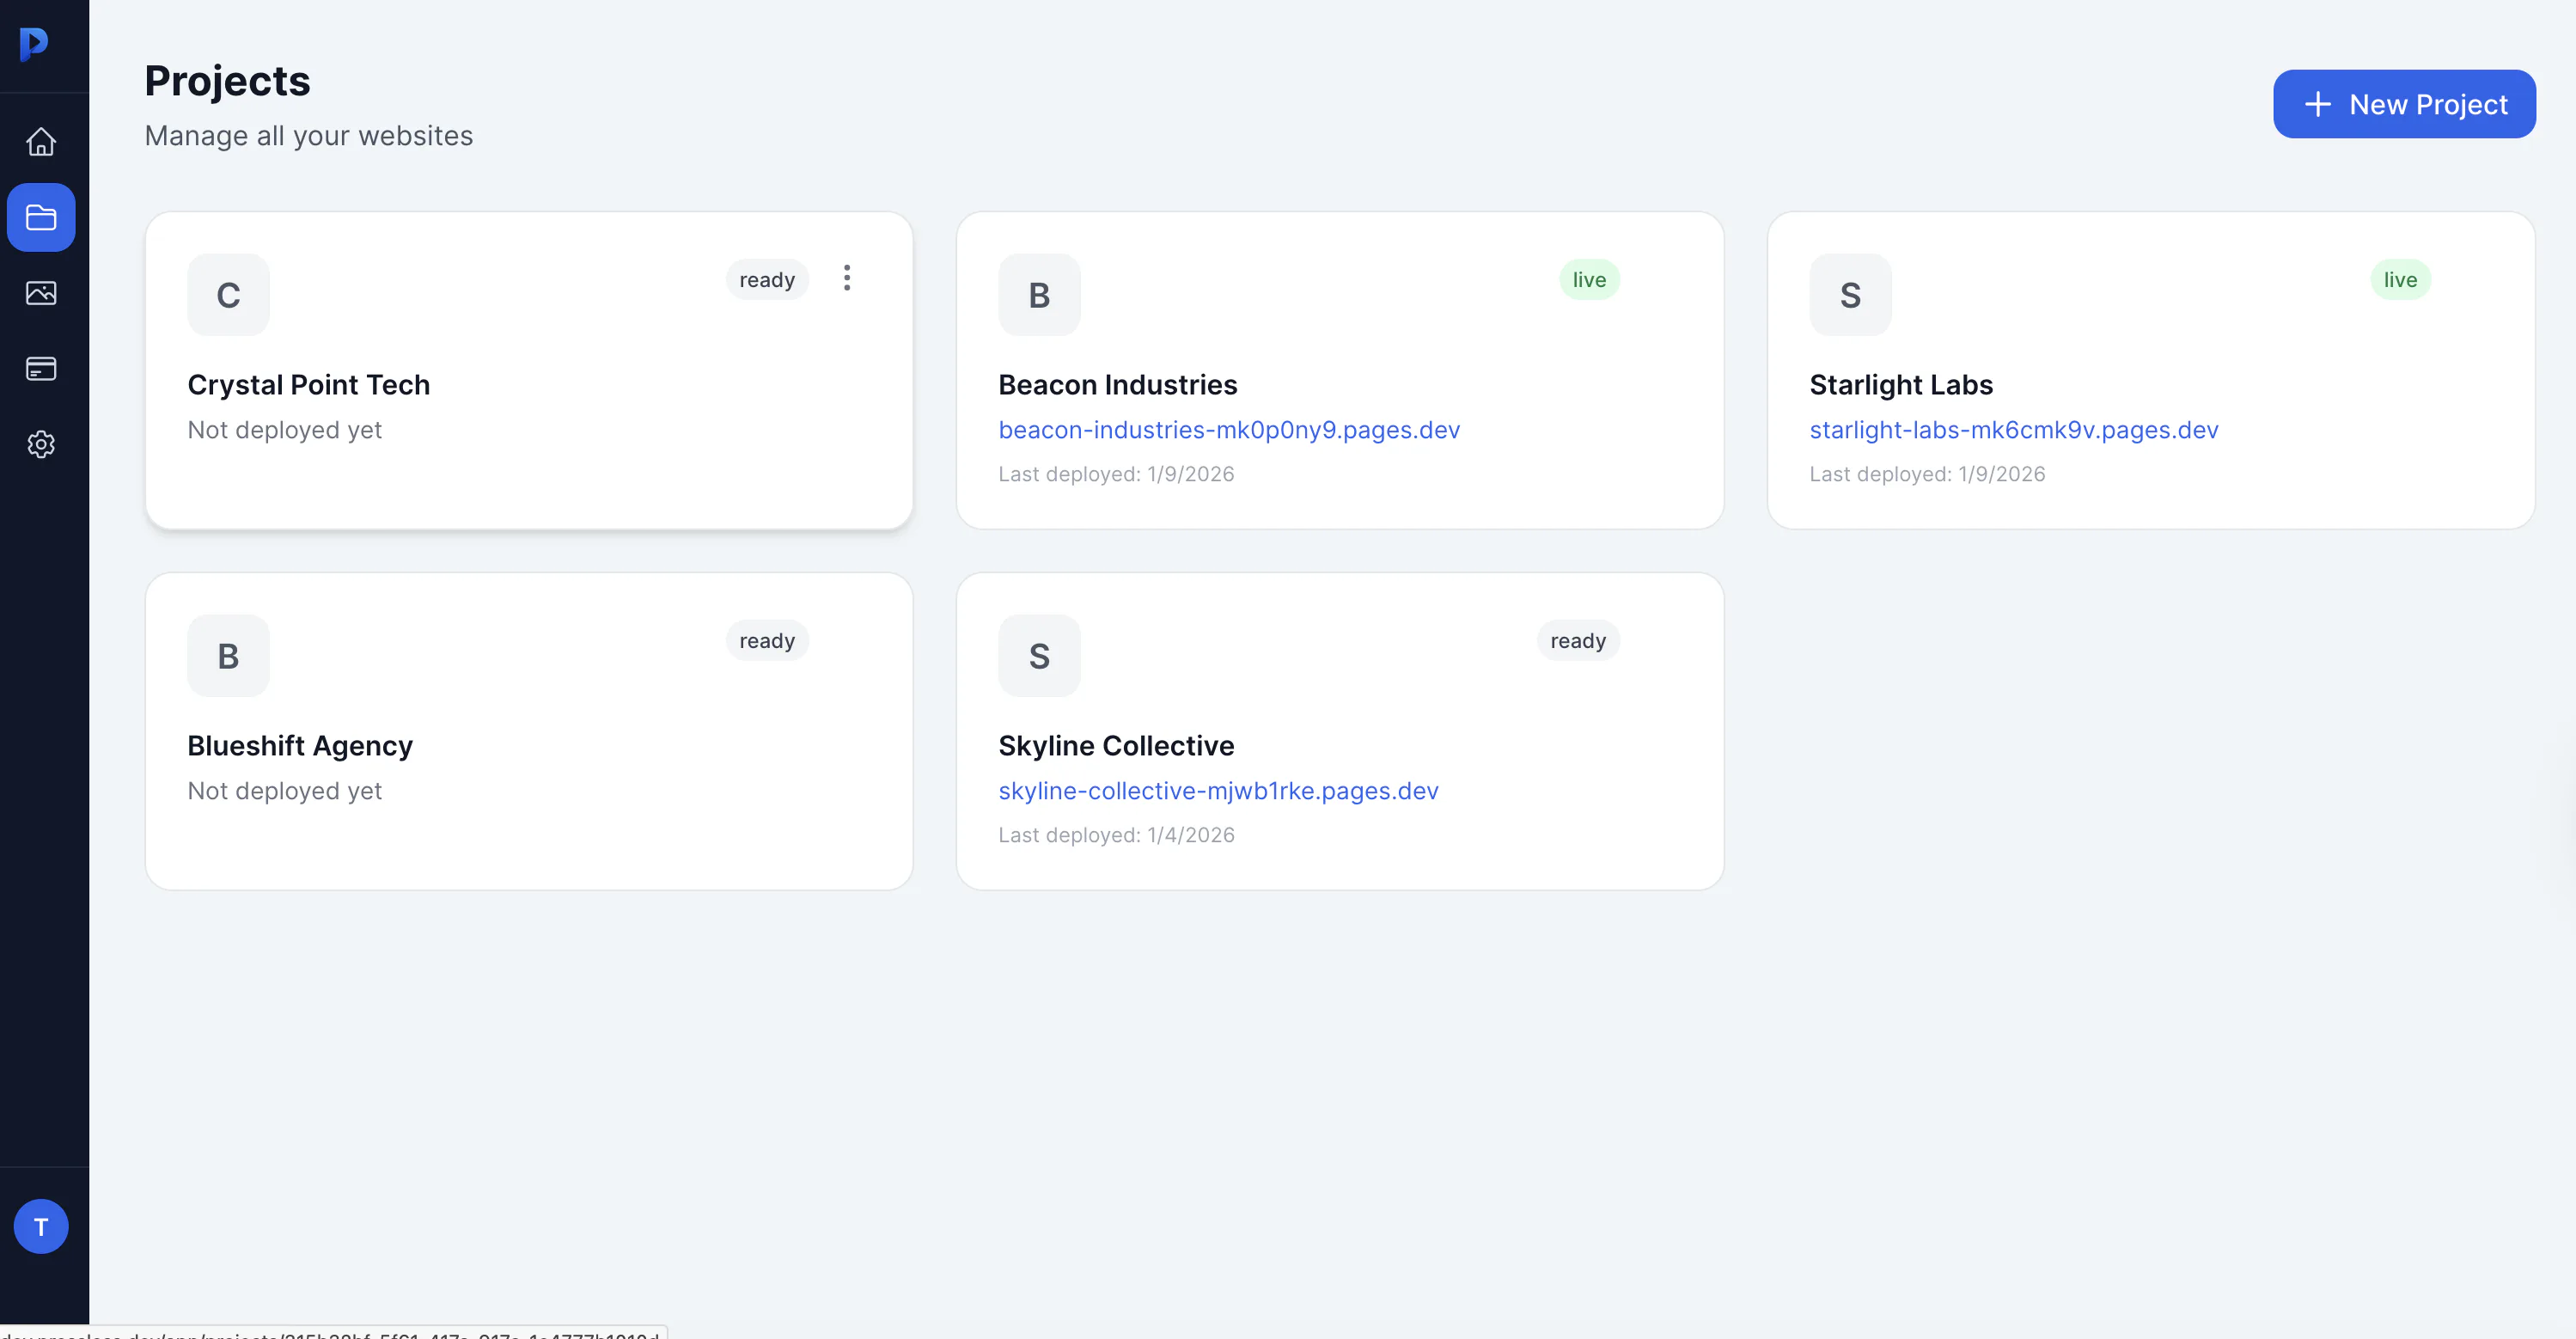2576x1339 pixels.
Task: Click the New Project button
Action: point(2404,104)
